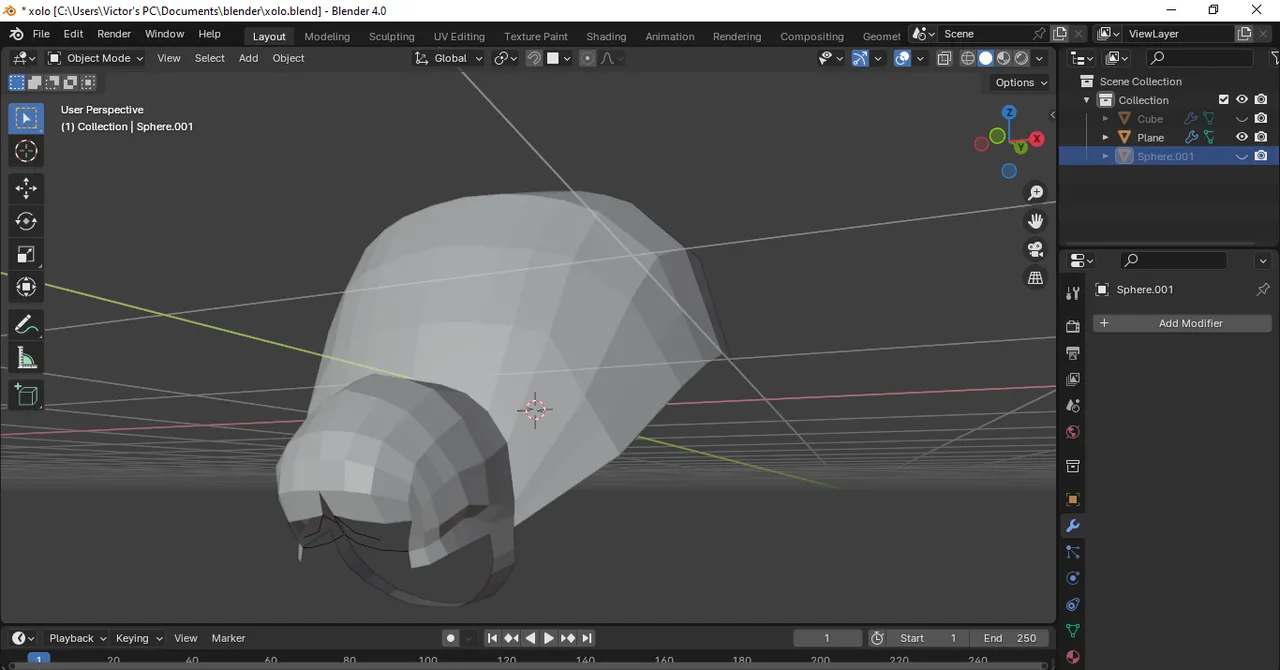
Task: Show the hidden Sphere.001 object
Action: pyautogui.click(x=1242, y=156)
